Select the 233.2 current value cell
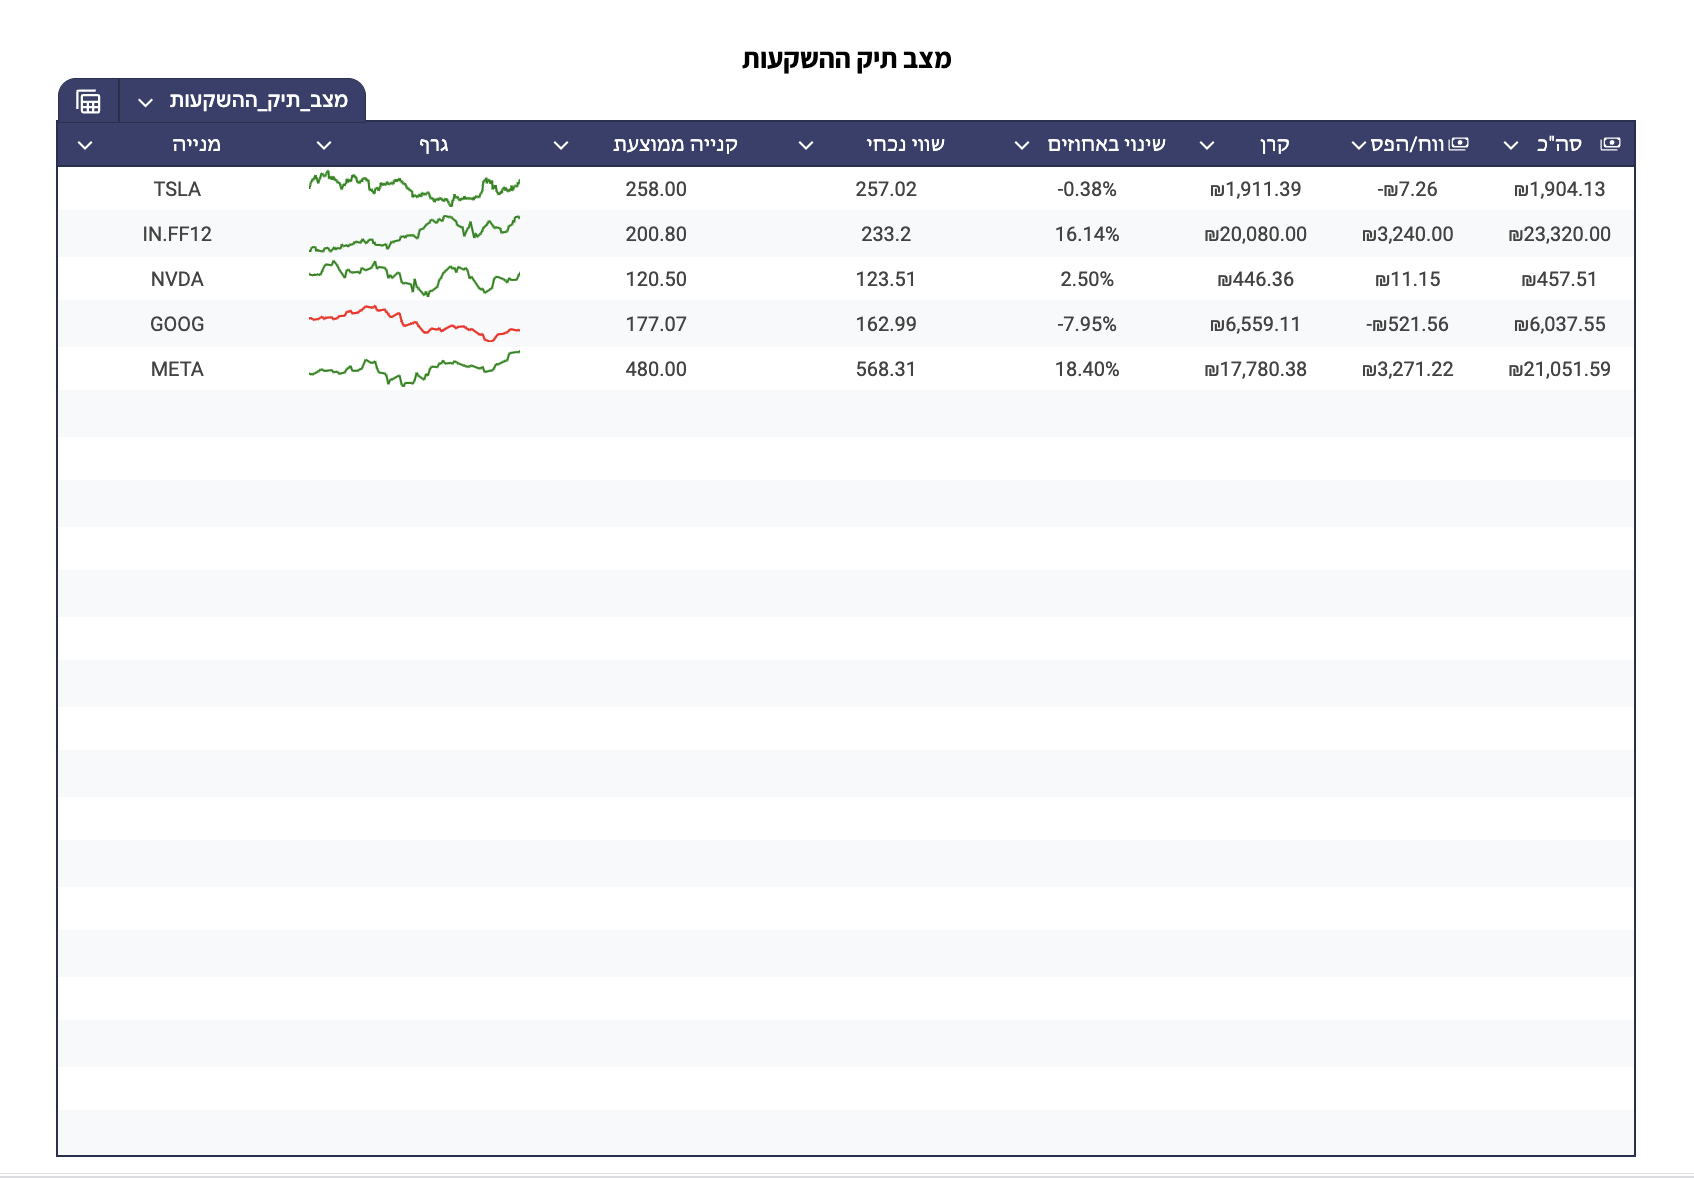This screenshot has height=1178, width=1694. 886,234
